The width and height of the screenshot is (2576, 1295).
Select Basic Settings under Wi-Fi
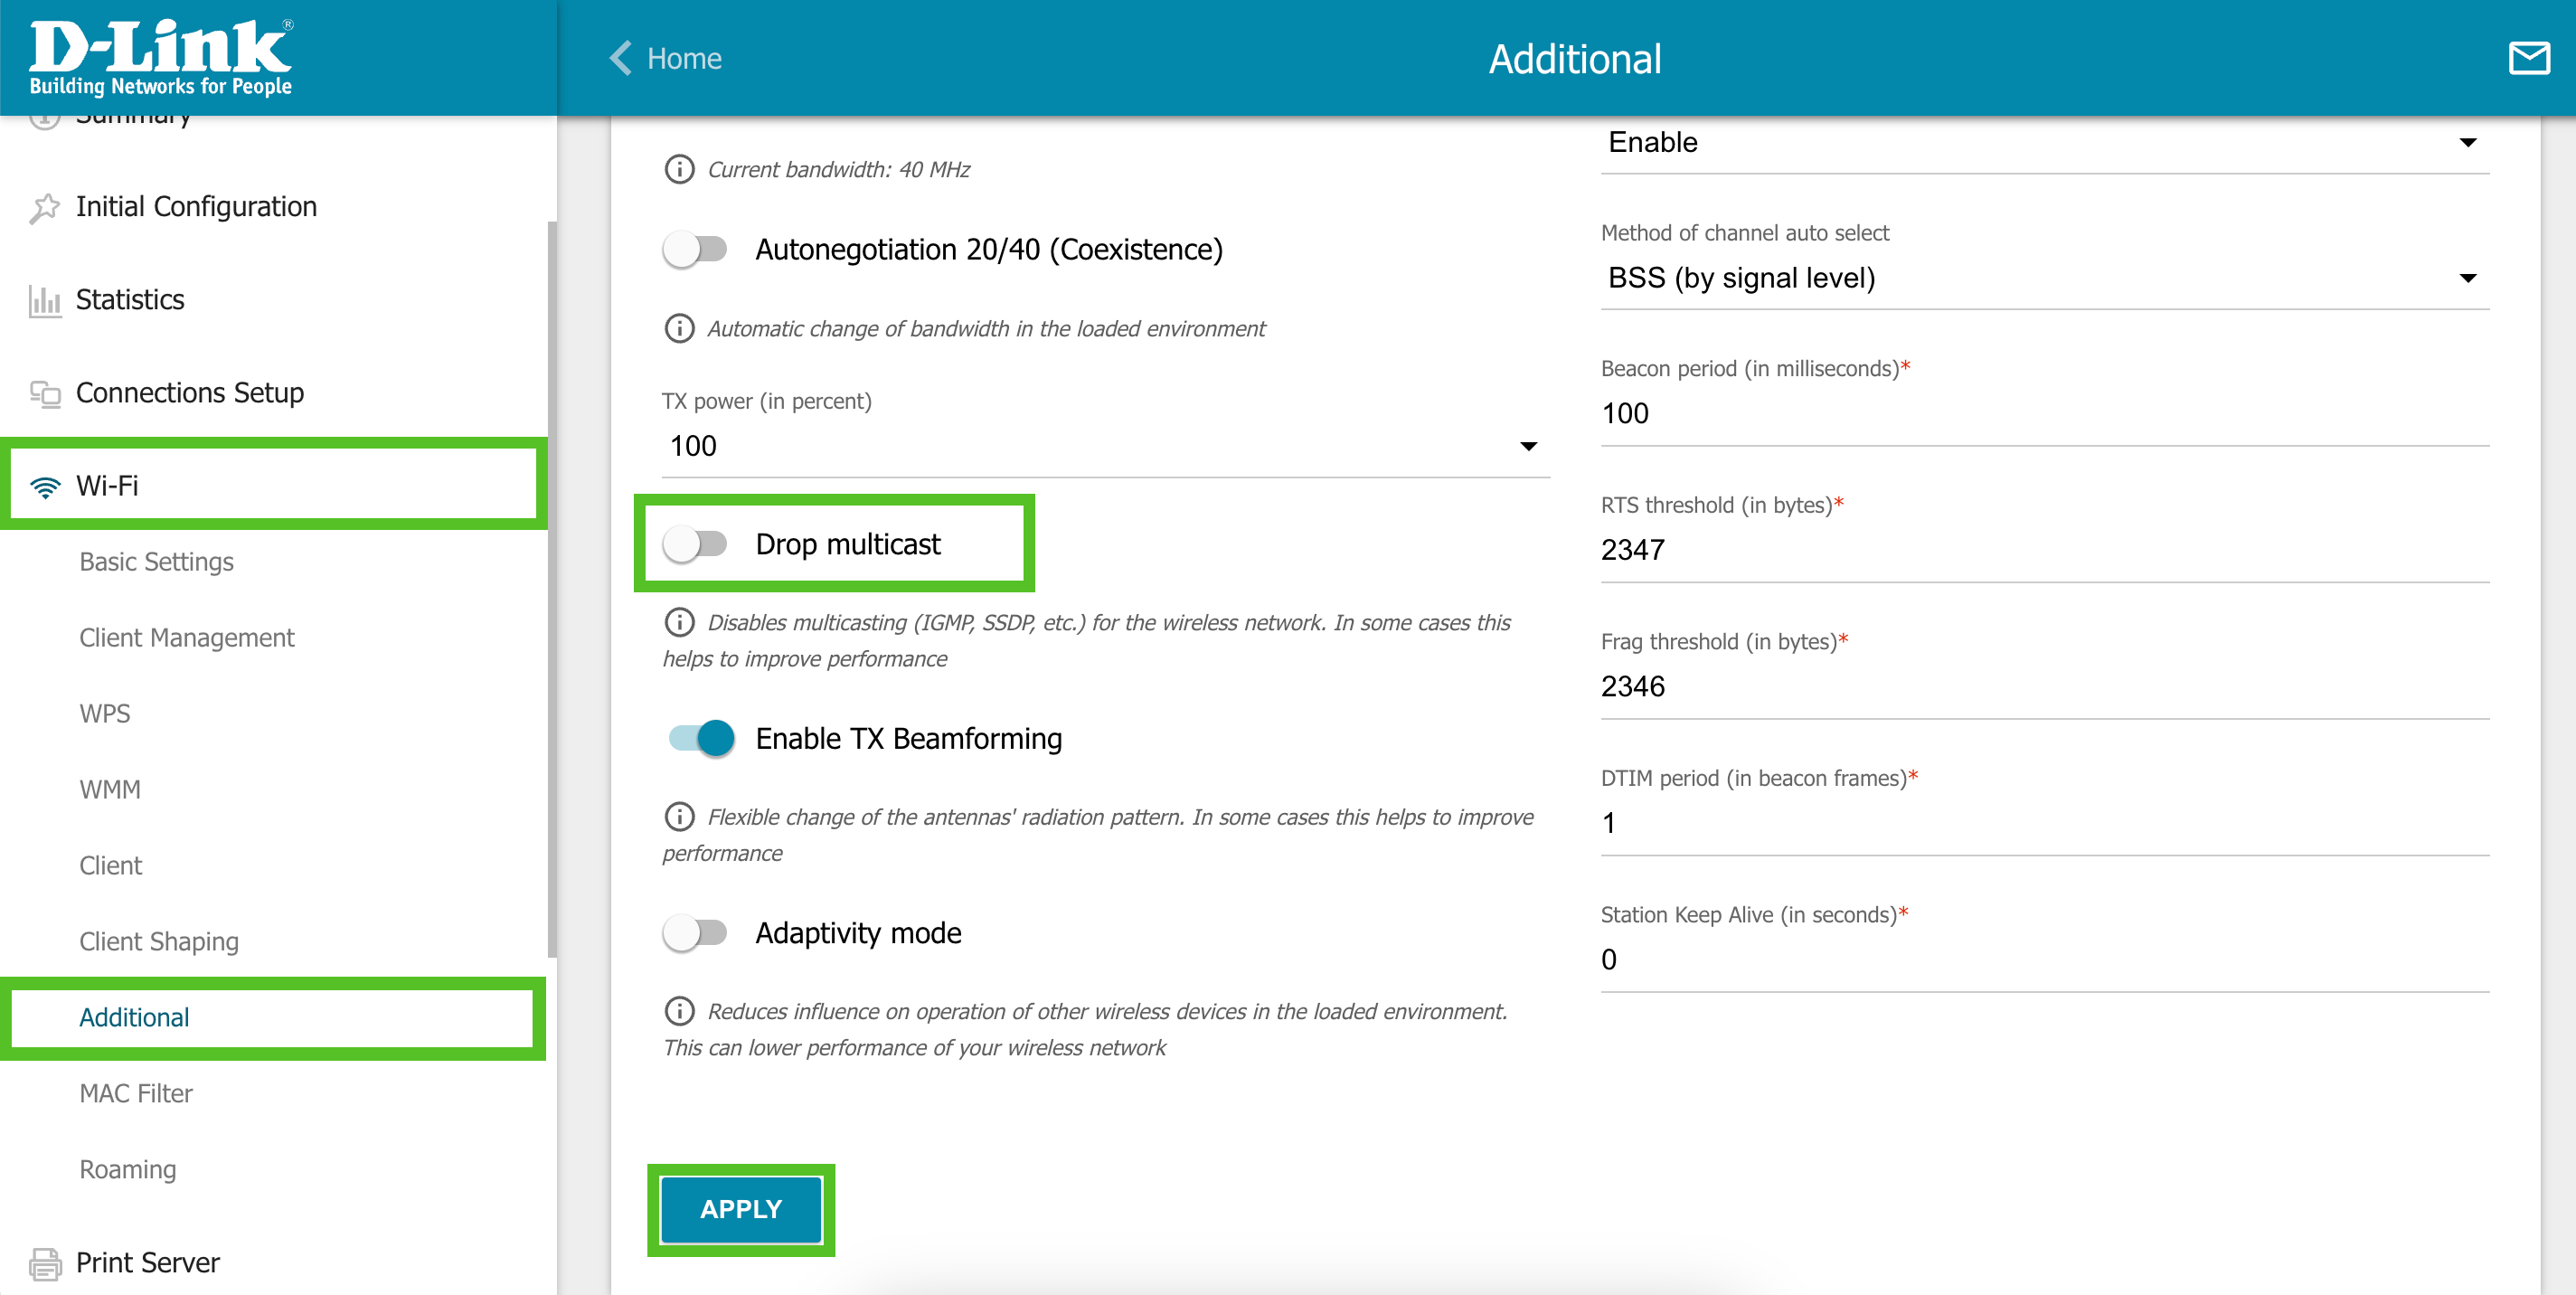coord(156,562)
